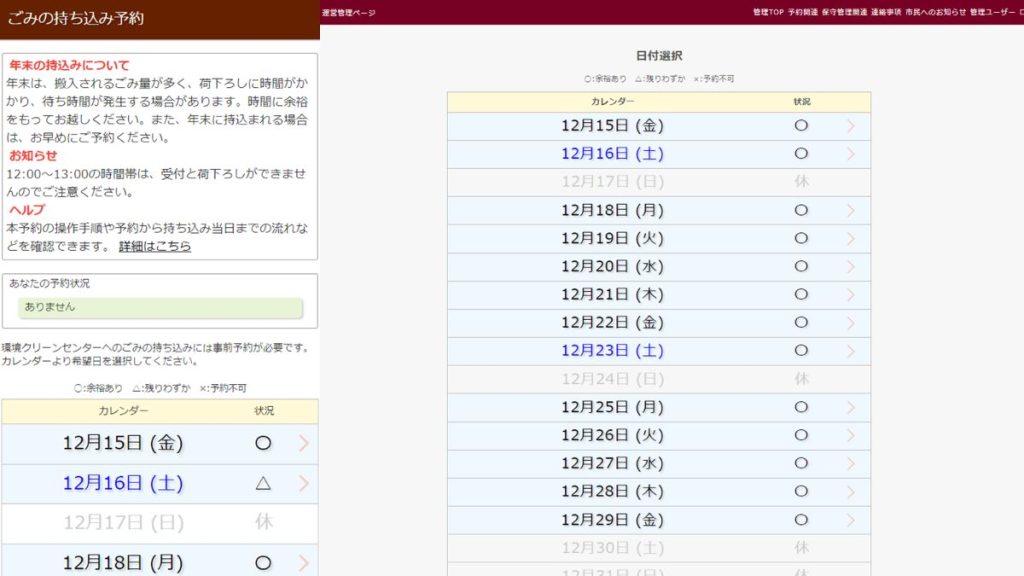
Task: Click the triangle status icon for 12月16日
Action: click(x=263, y=483)
